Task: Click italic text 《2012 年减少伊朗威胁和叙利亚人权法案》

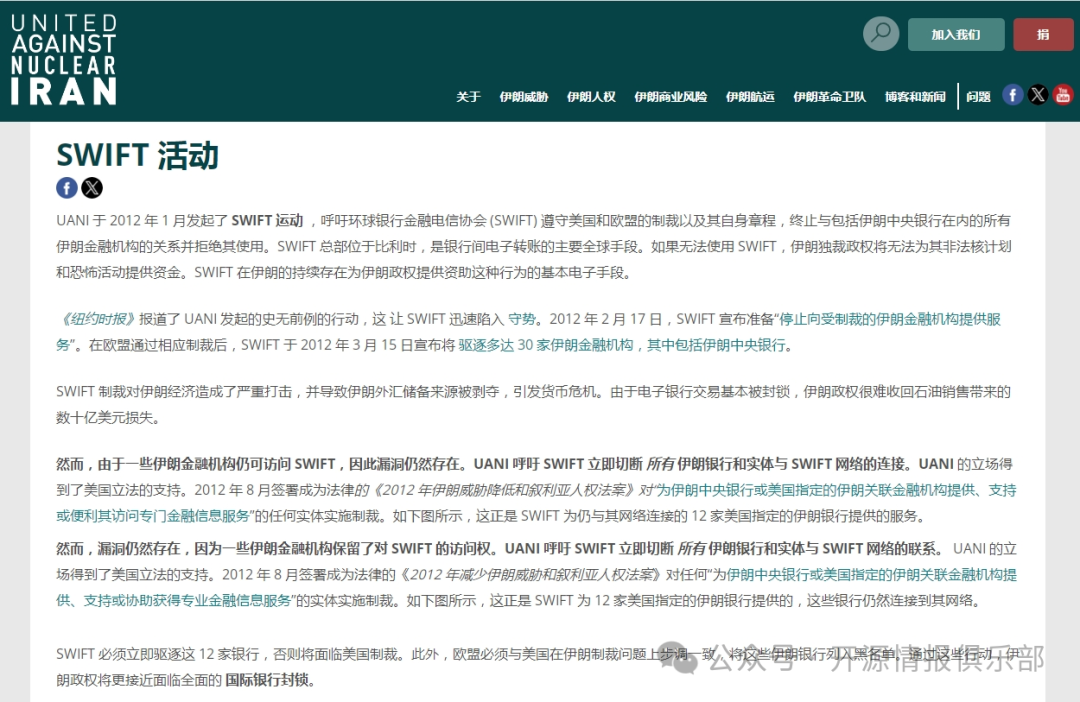Action: pyautogui.click(x=530, y=575)
